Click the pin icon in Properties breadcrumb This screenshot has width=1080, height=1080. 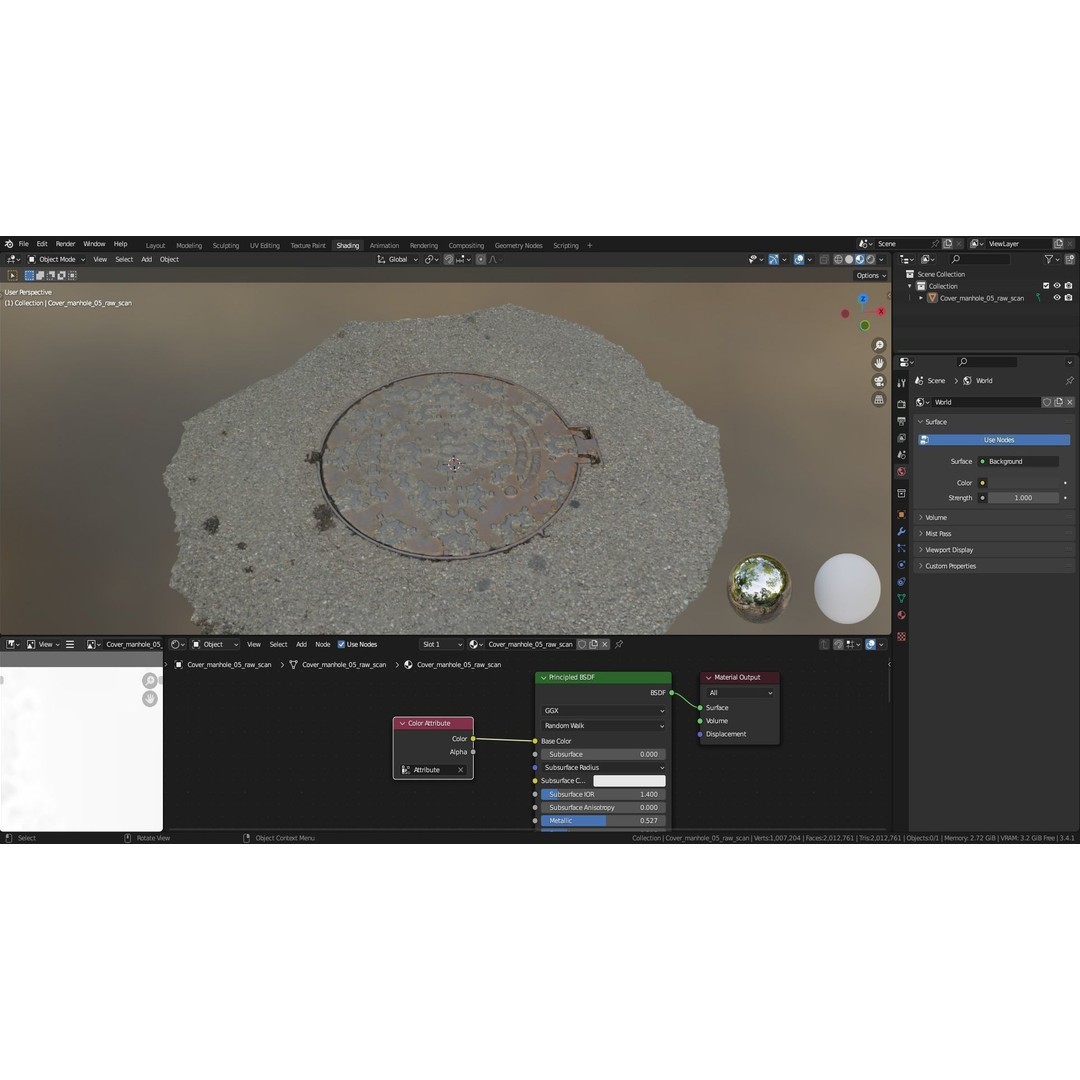tap(1069, 380)
